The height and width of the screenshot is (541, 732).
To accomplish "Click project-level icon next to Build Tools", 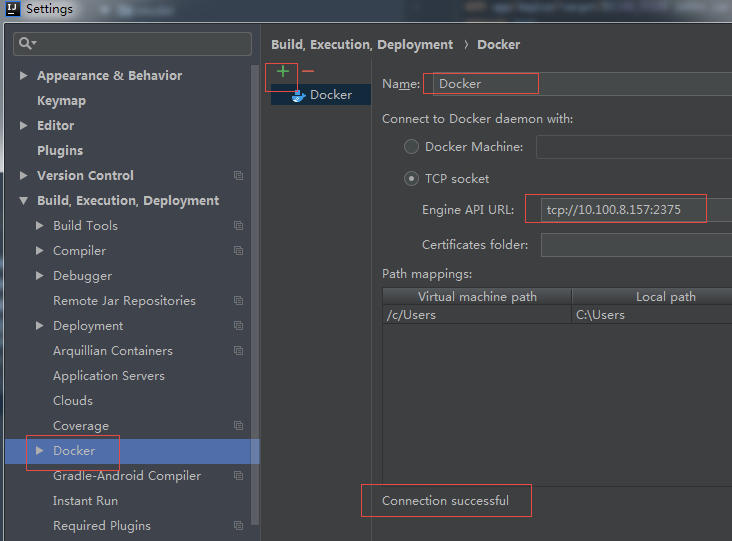I will [x=238, y=225].
